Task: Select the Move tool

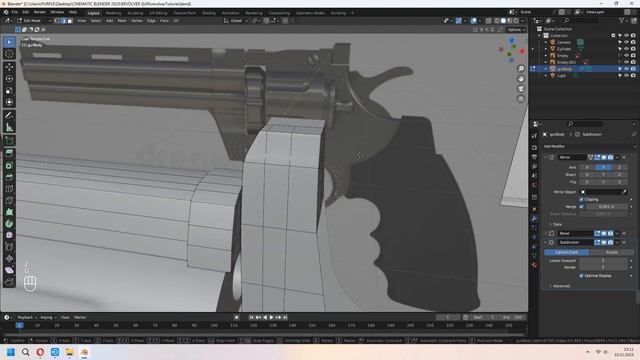Action: tap(9, 67)
